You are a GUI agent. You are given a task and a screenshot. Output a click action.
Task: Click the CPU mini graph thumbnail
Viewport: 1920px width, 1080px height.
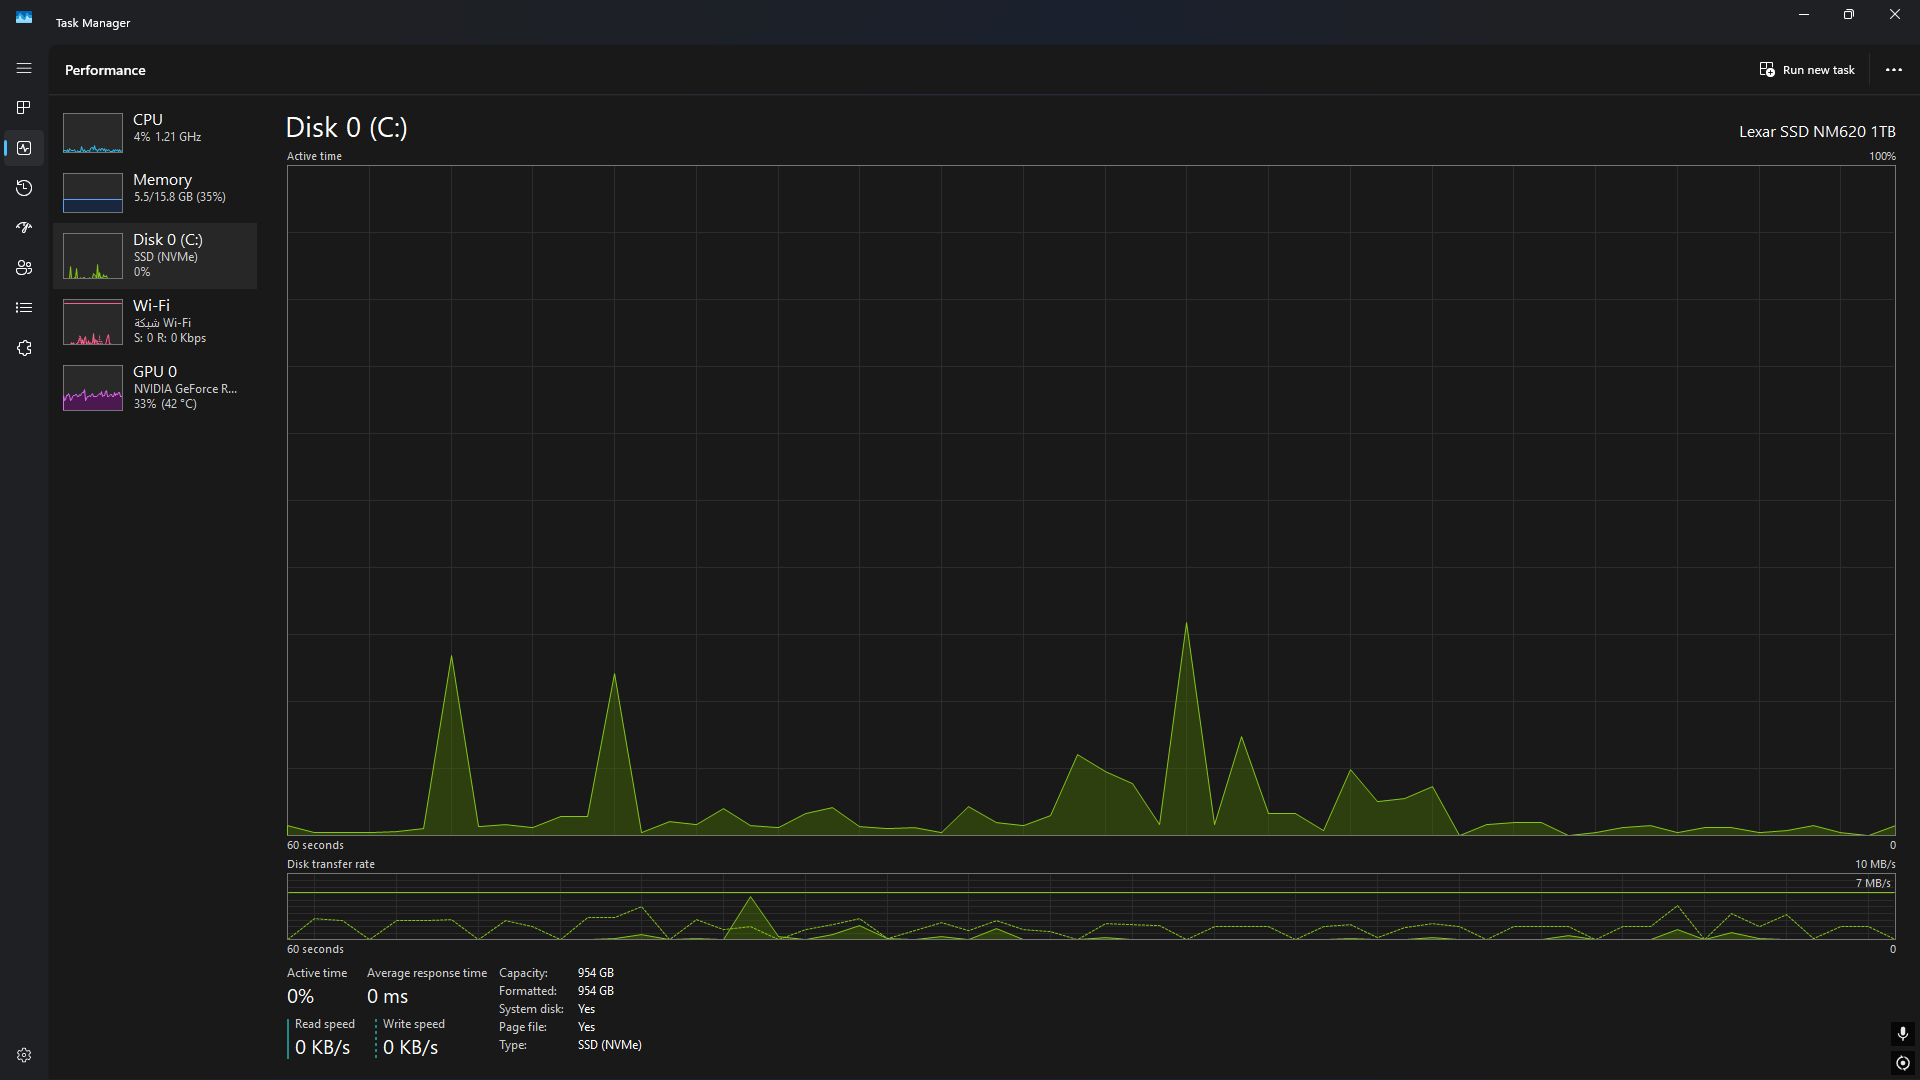click(x=93, y=133)
